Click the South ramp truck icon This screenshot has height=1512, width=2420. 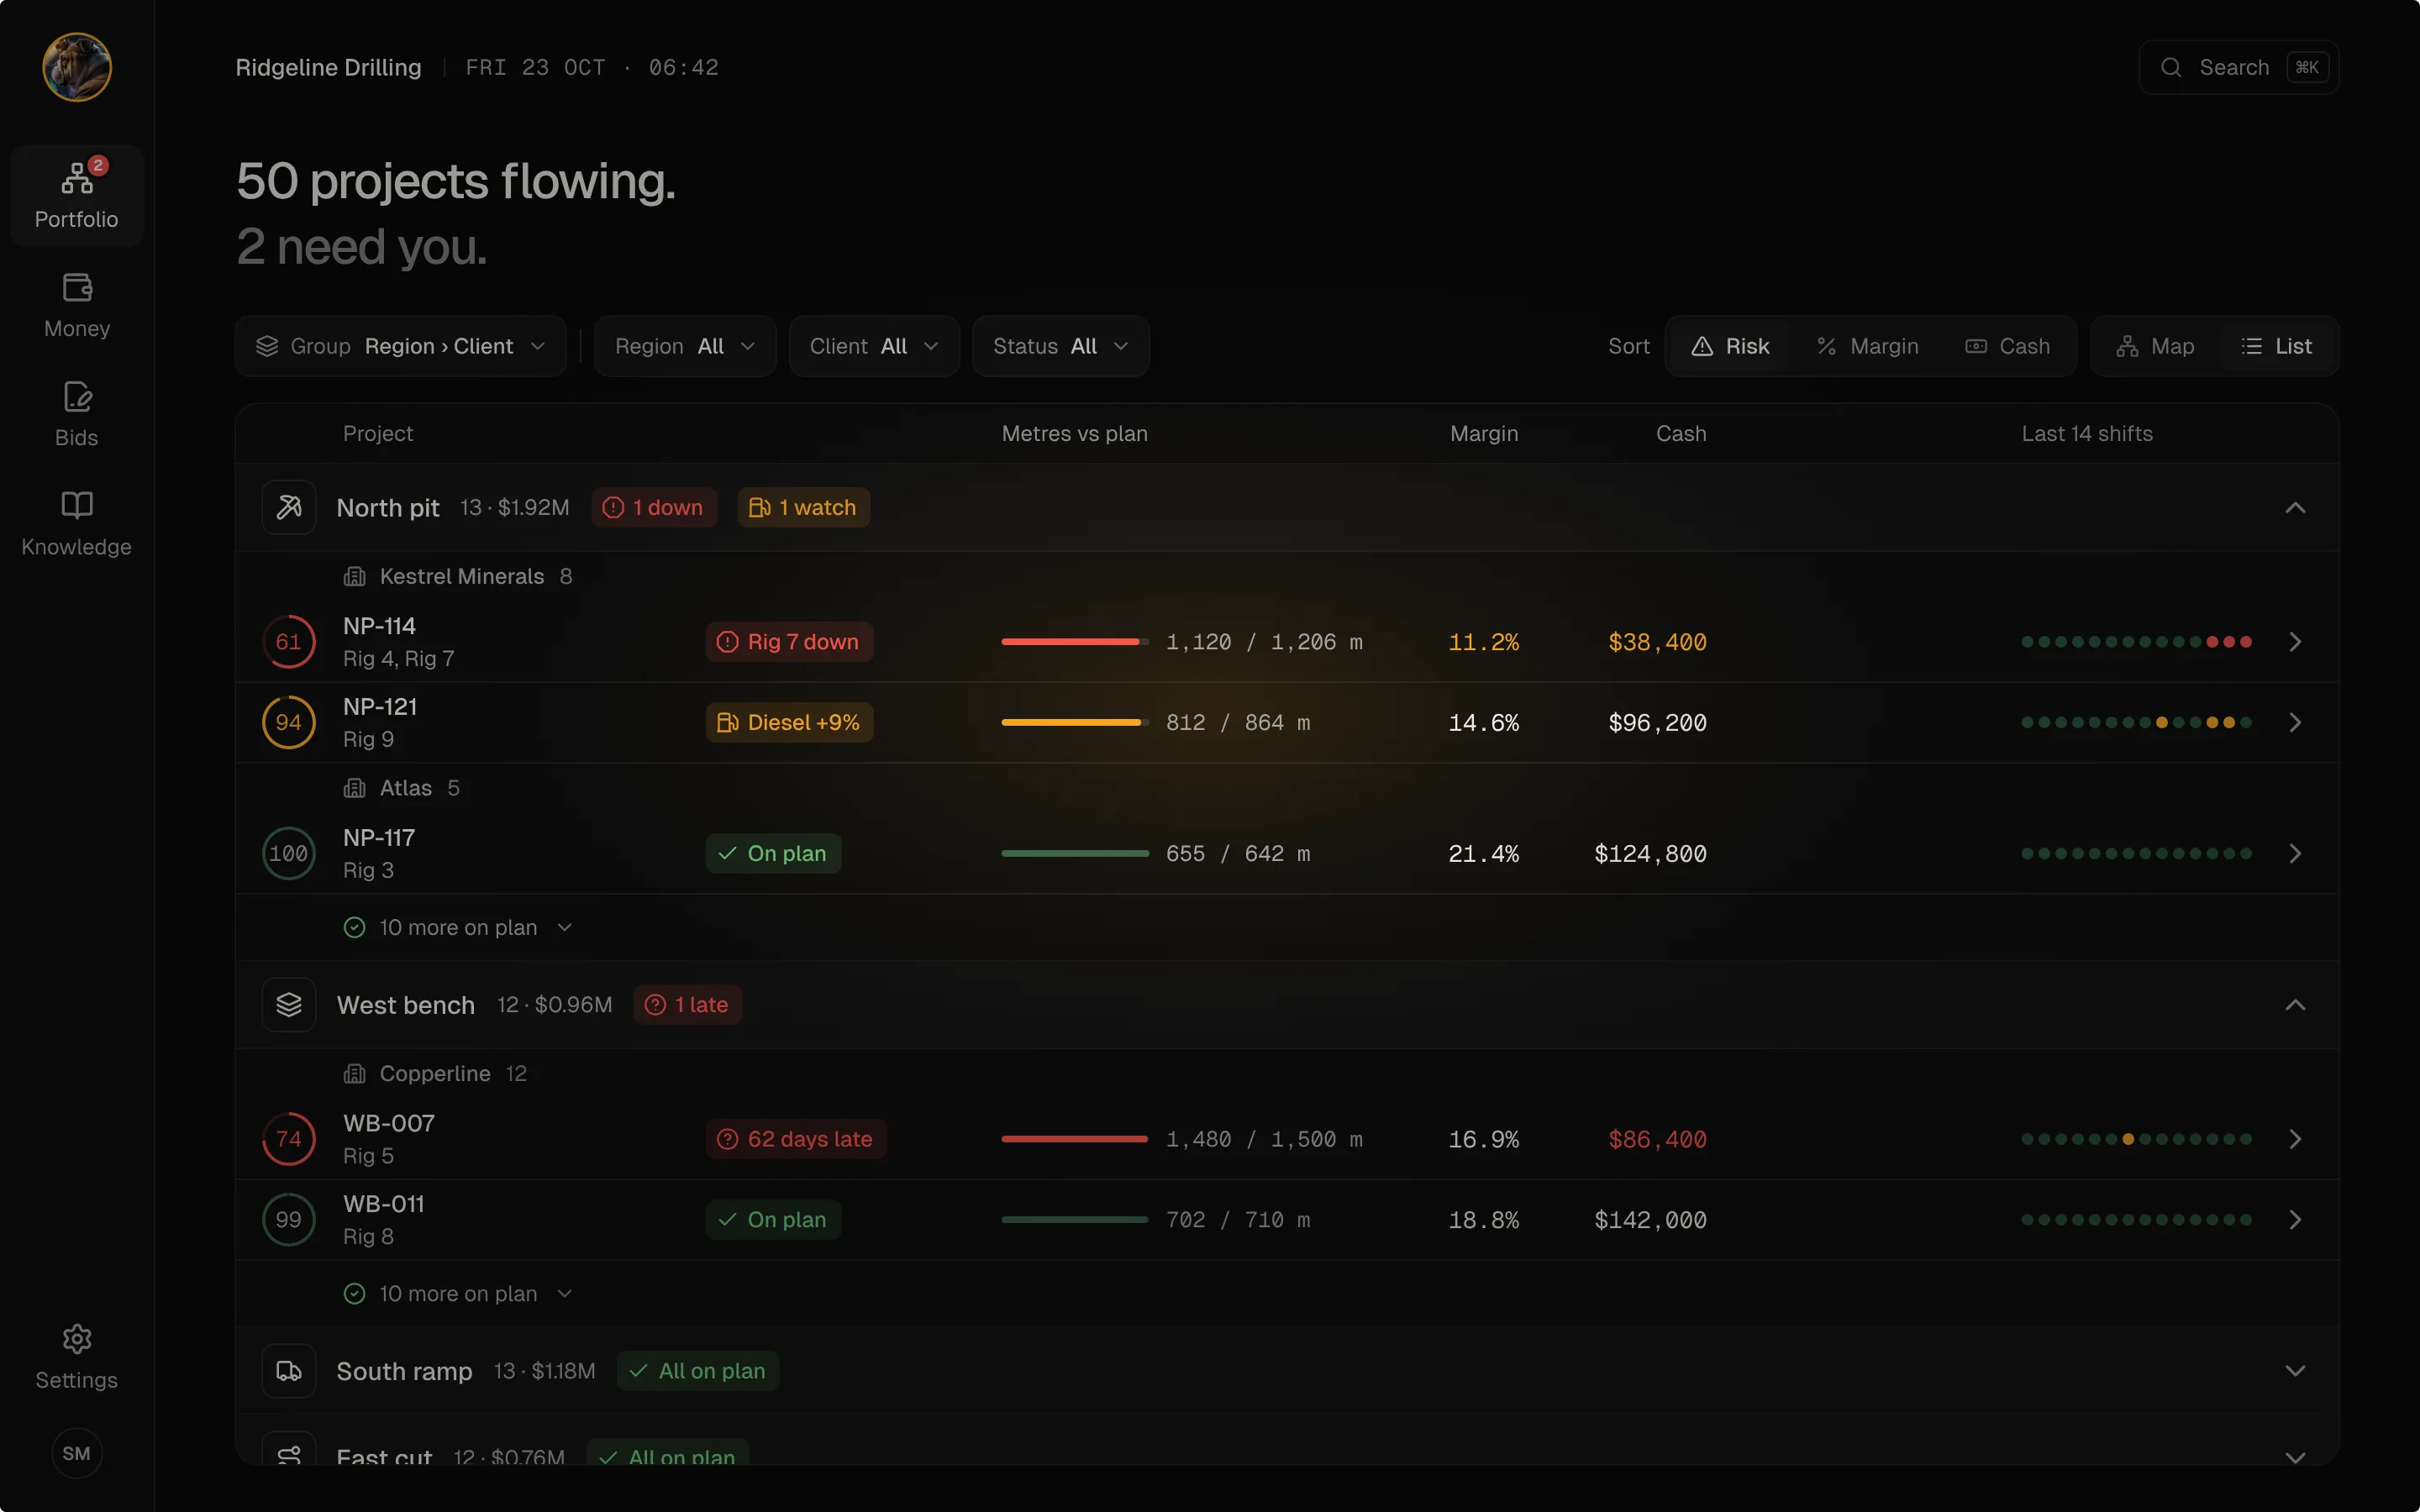tap(289, 1371)
